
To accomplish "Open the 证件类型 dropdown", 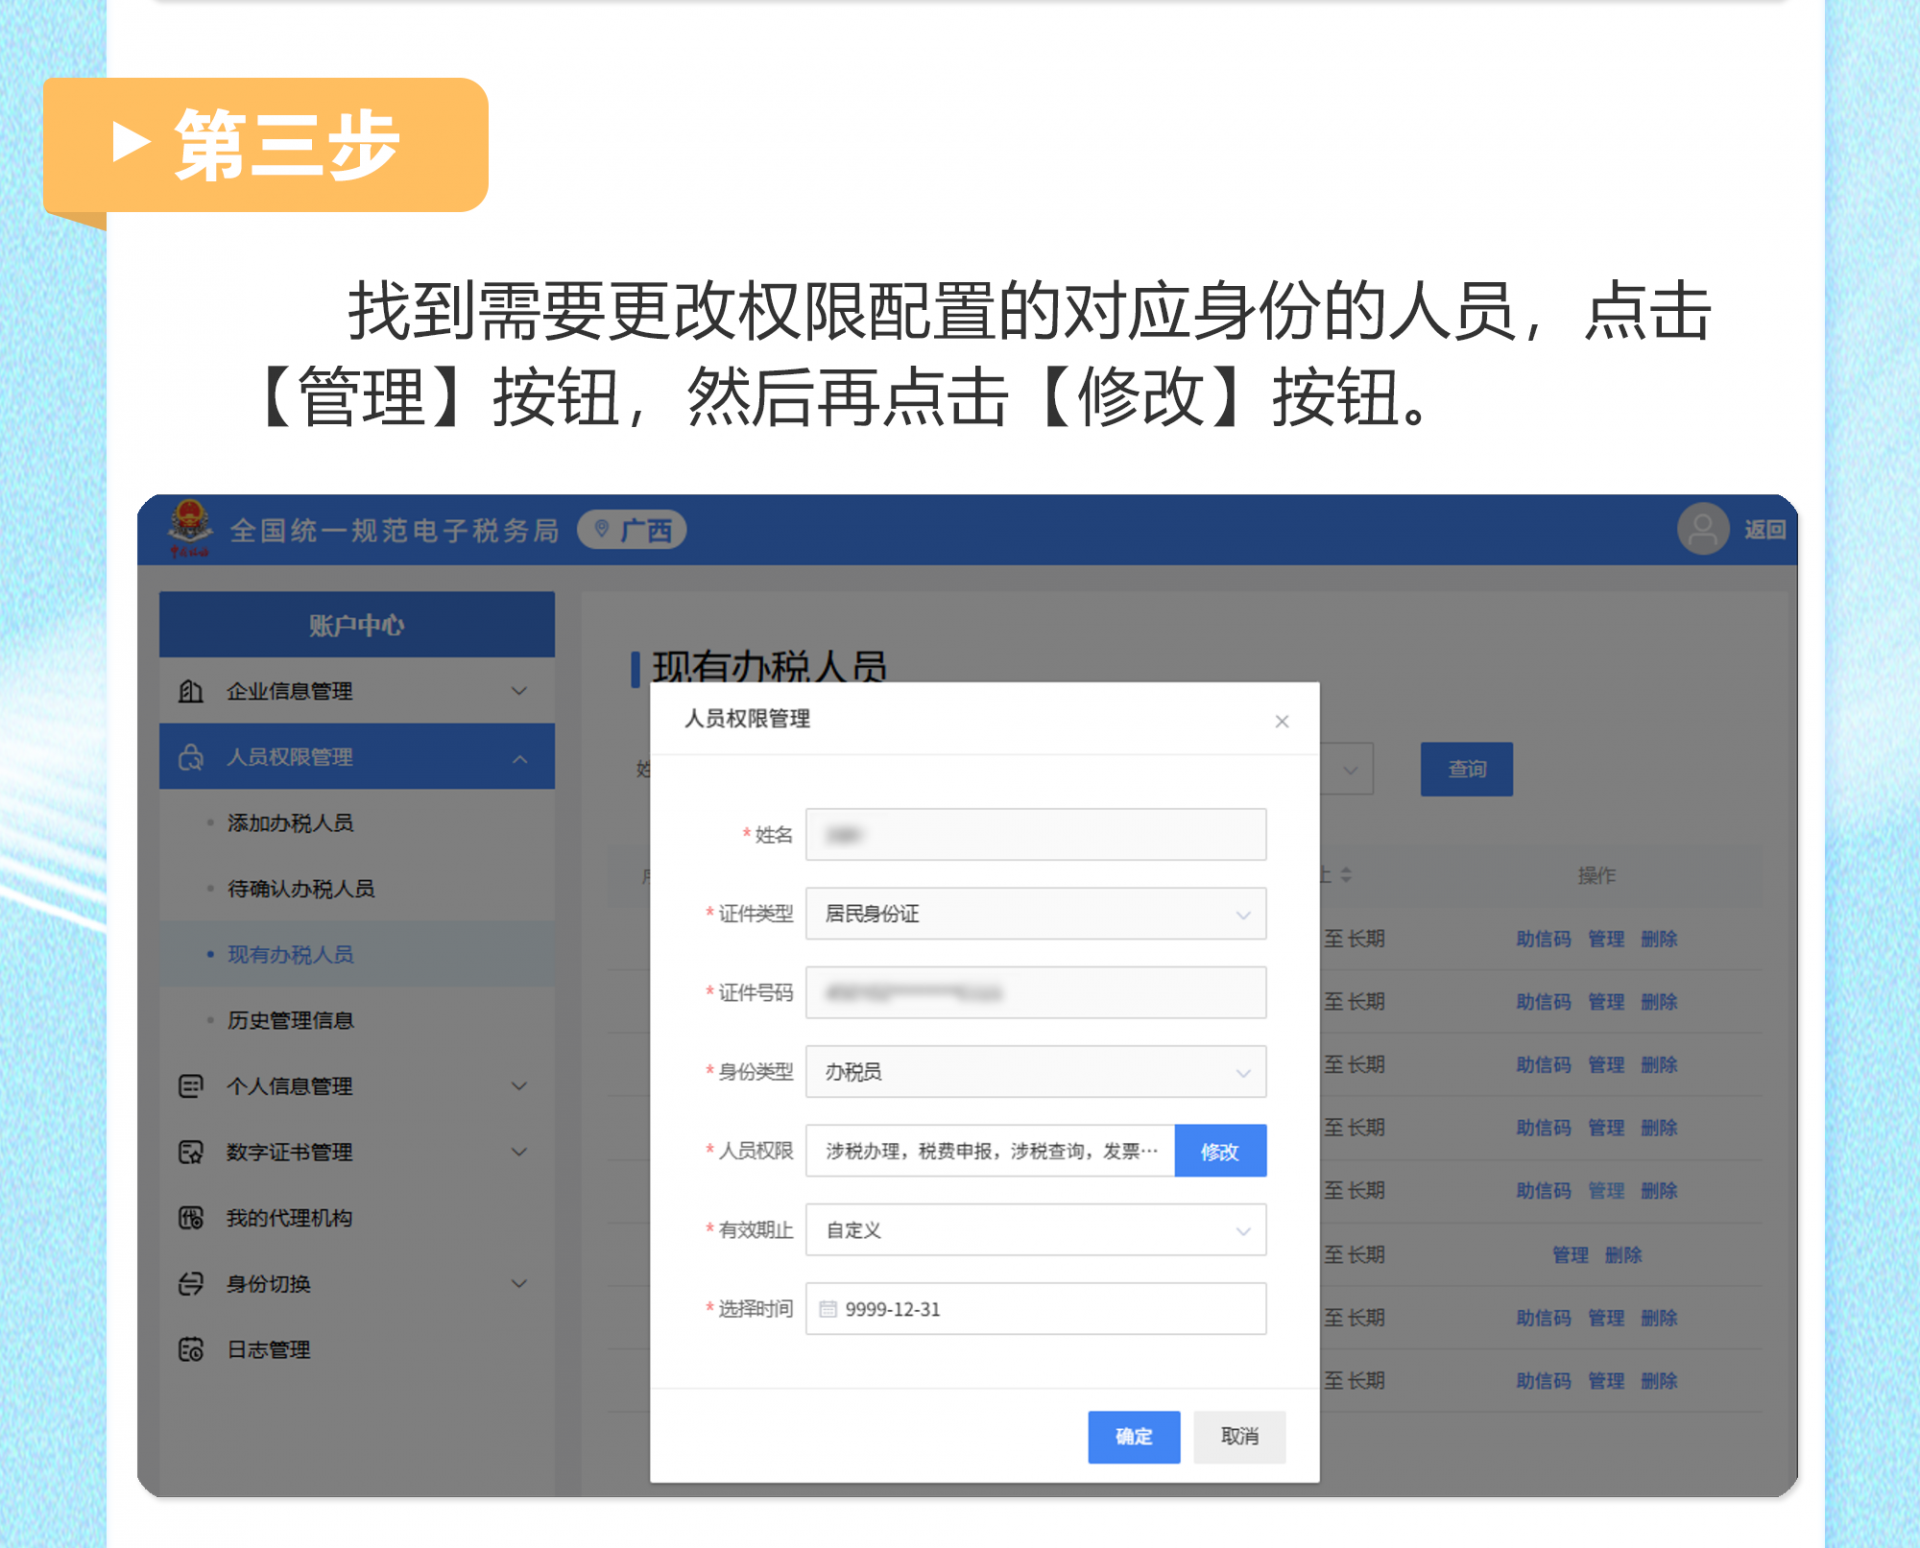I will click(x=1035, y=913).
